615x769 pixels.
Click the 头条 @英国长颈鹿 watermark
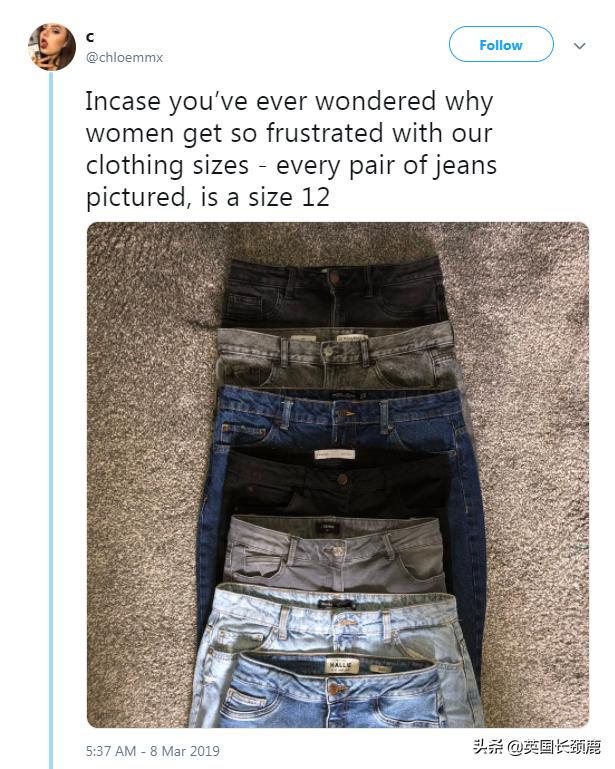click(537, 746)
